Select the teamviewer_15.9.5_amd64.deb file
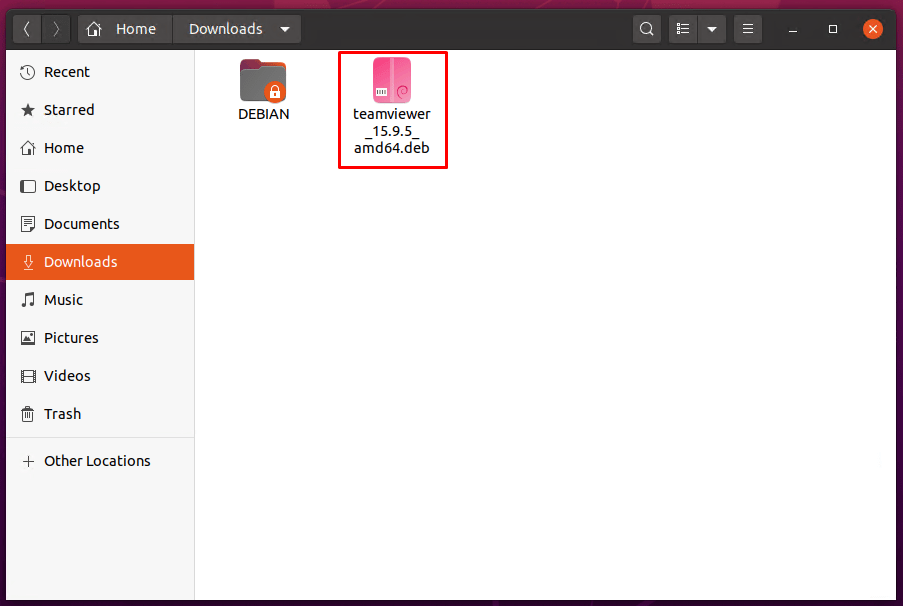Image resolution: width=903 pixels, height=606 pixels. pyautogui.click(x=392, y=108)
